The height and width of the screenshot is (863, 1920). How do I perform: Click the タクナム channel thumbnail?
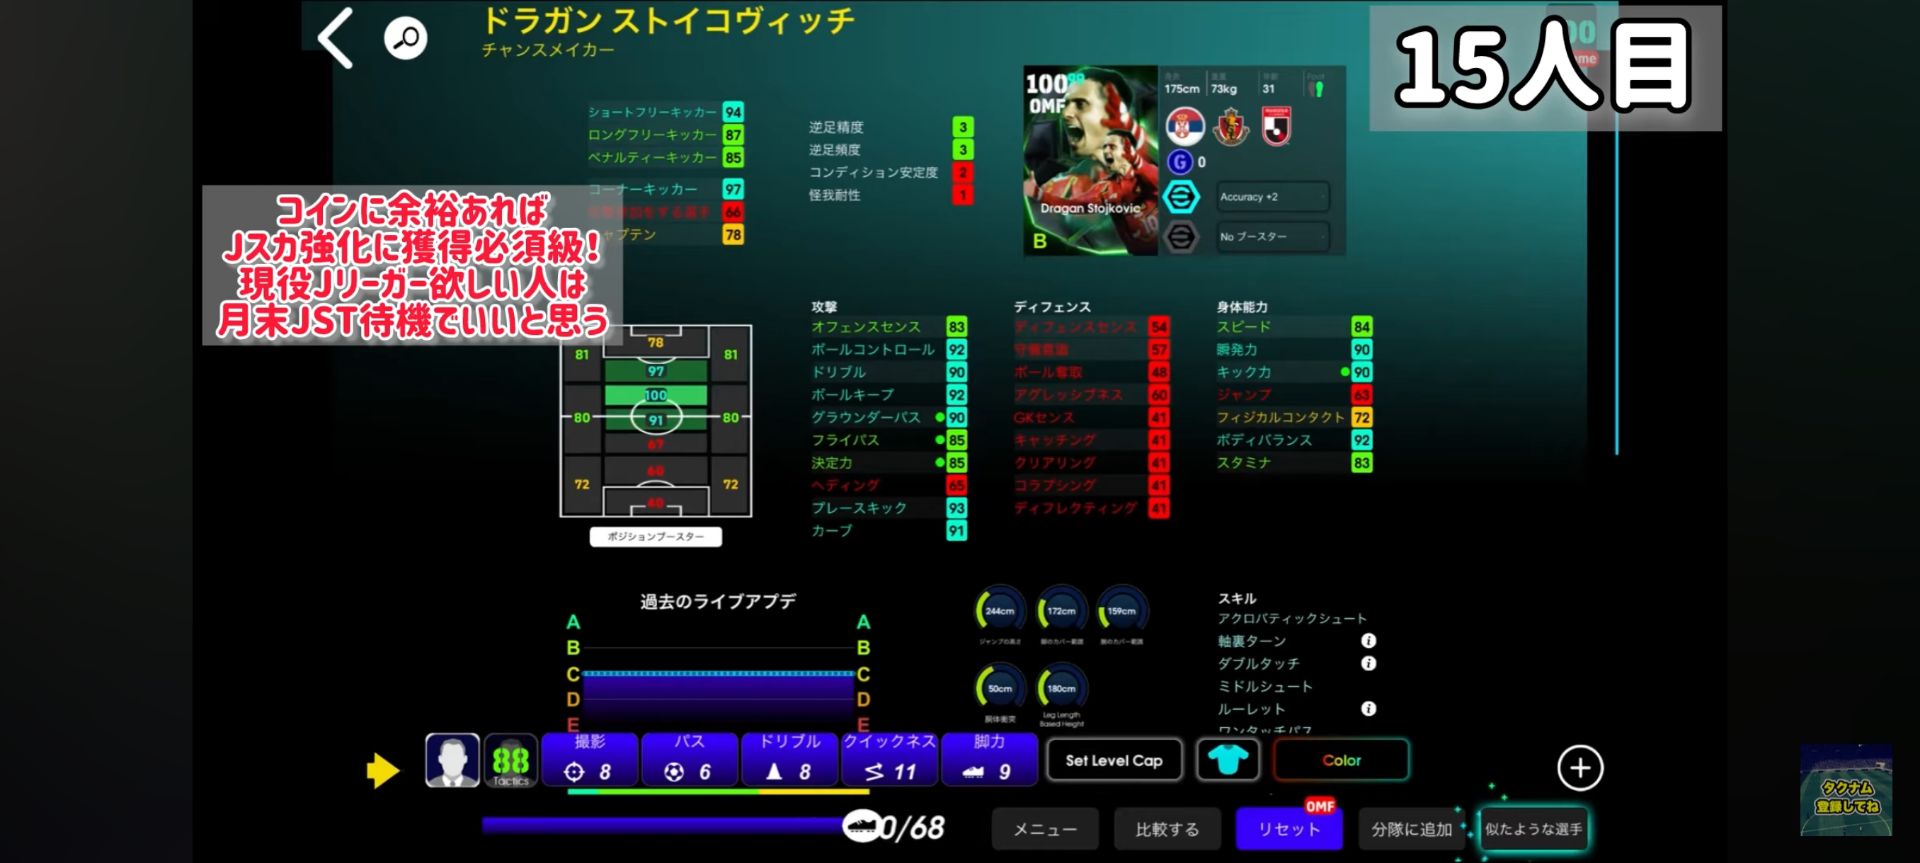(x=1847, y=790)
